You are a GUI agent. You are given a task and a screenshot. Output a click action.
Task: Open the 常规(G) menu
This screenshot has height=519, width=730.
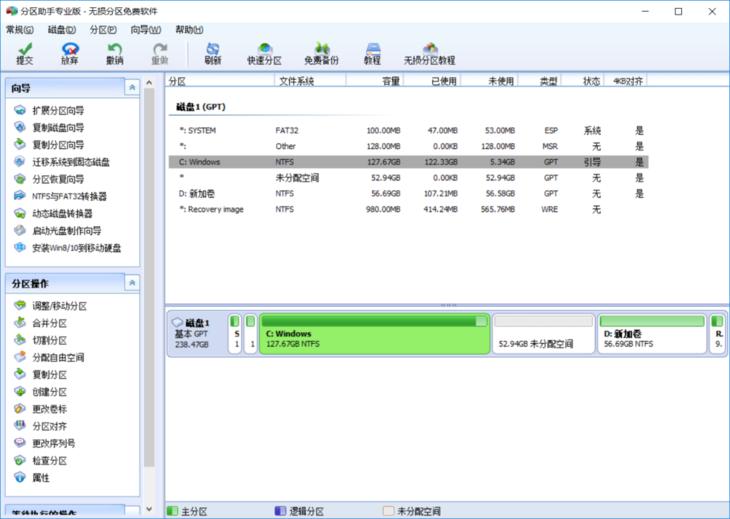20,30
